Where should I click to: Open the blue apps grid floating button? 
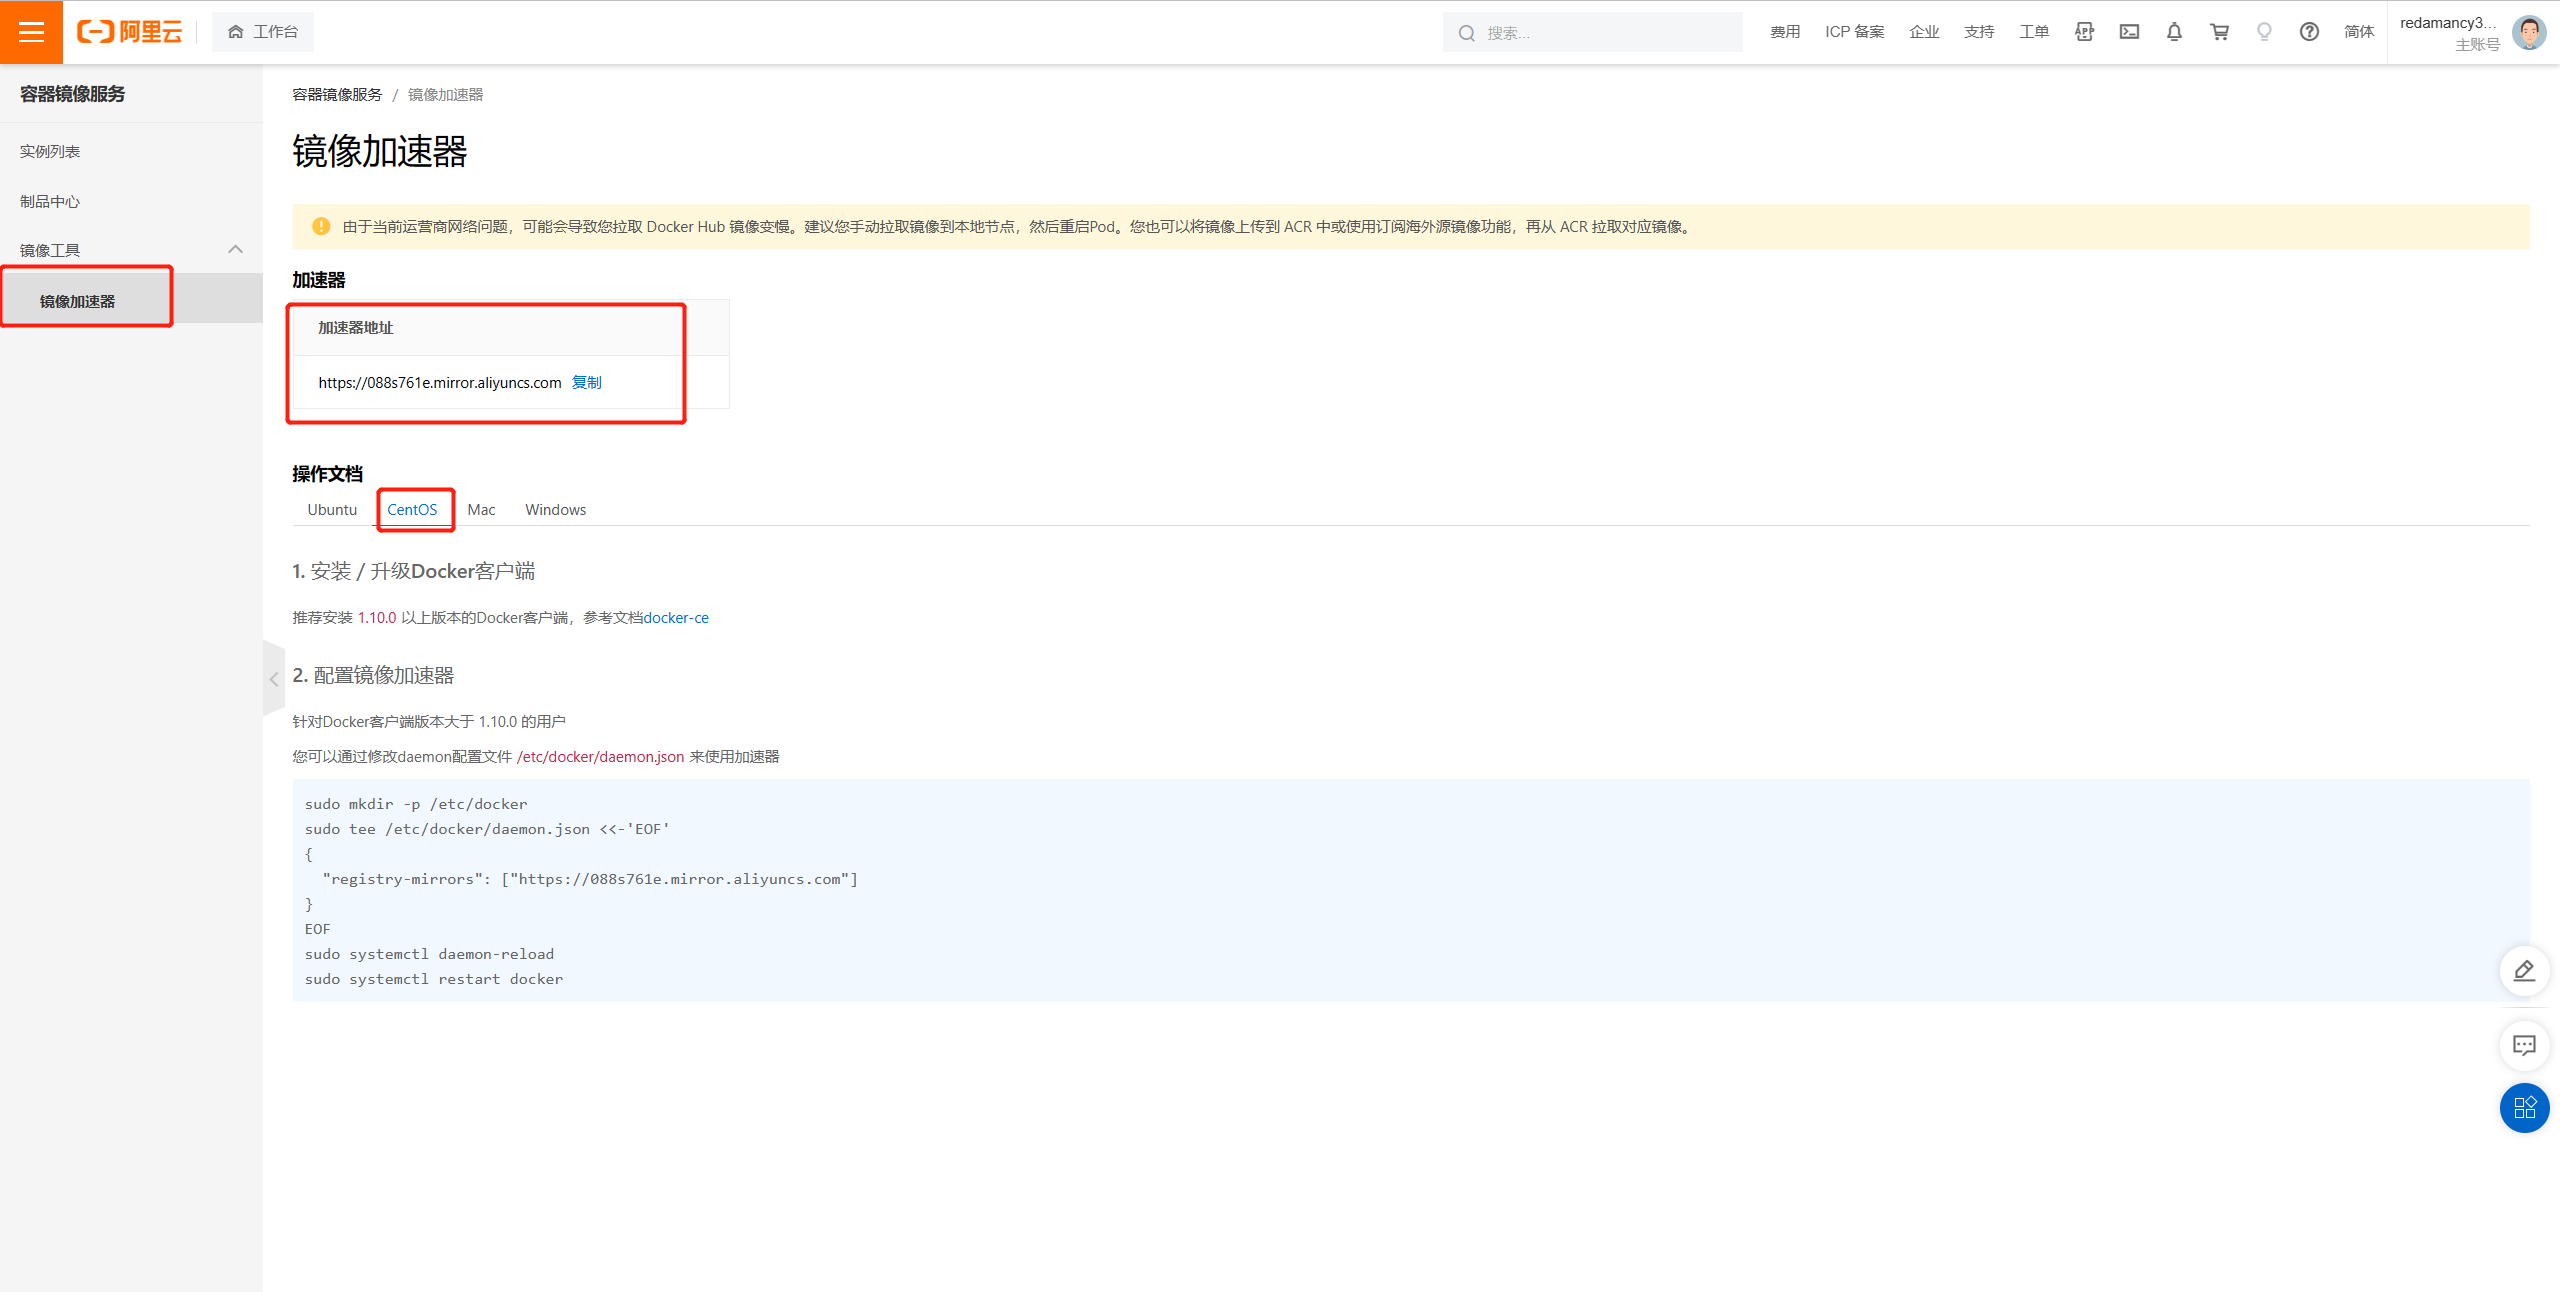[x=2524, y=1107]
